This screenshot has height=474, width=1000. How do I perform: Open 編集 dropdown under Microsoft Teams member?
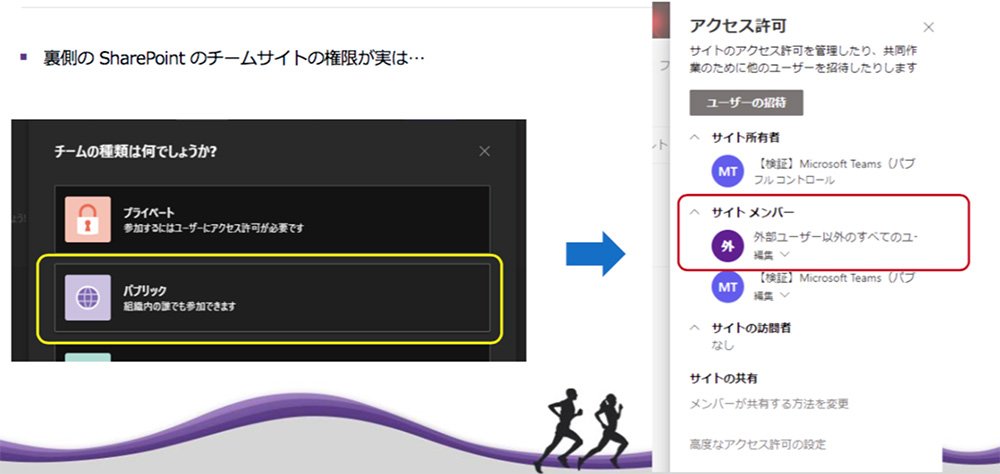coord(772,295)
